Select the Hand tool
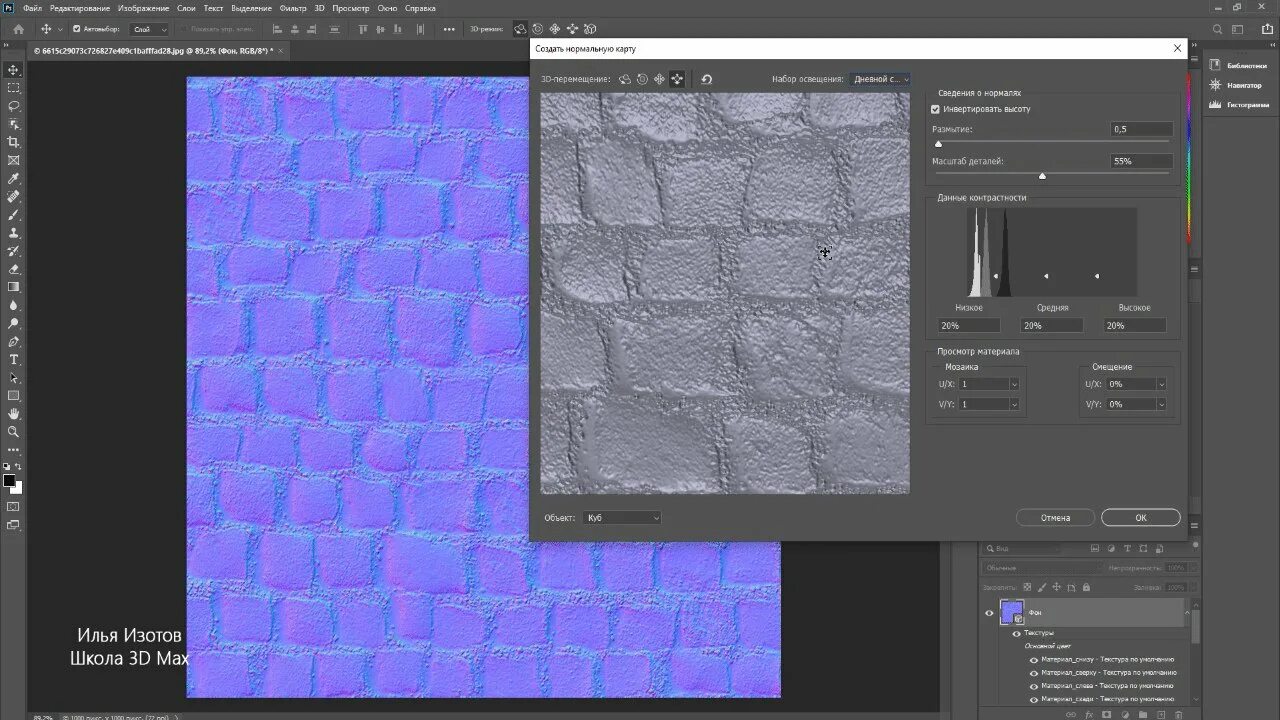The width and height of the screenshot is (1280, 720). [14, 413]
